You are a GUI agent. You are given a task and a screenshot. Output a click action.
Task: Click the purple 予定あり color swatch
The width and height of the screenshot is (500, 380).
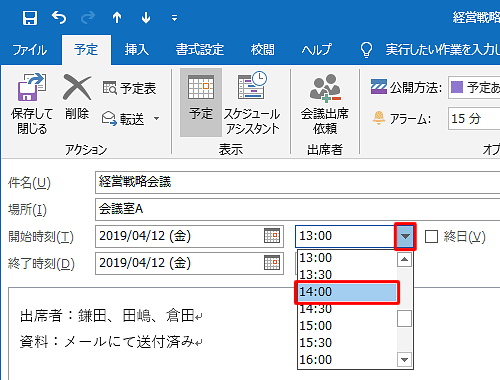tap(457, 87)
